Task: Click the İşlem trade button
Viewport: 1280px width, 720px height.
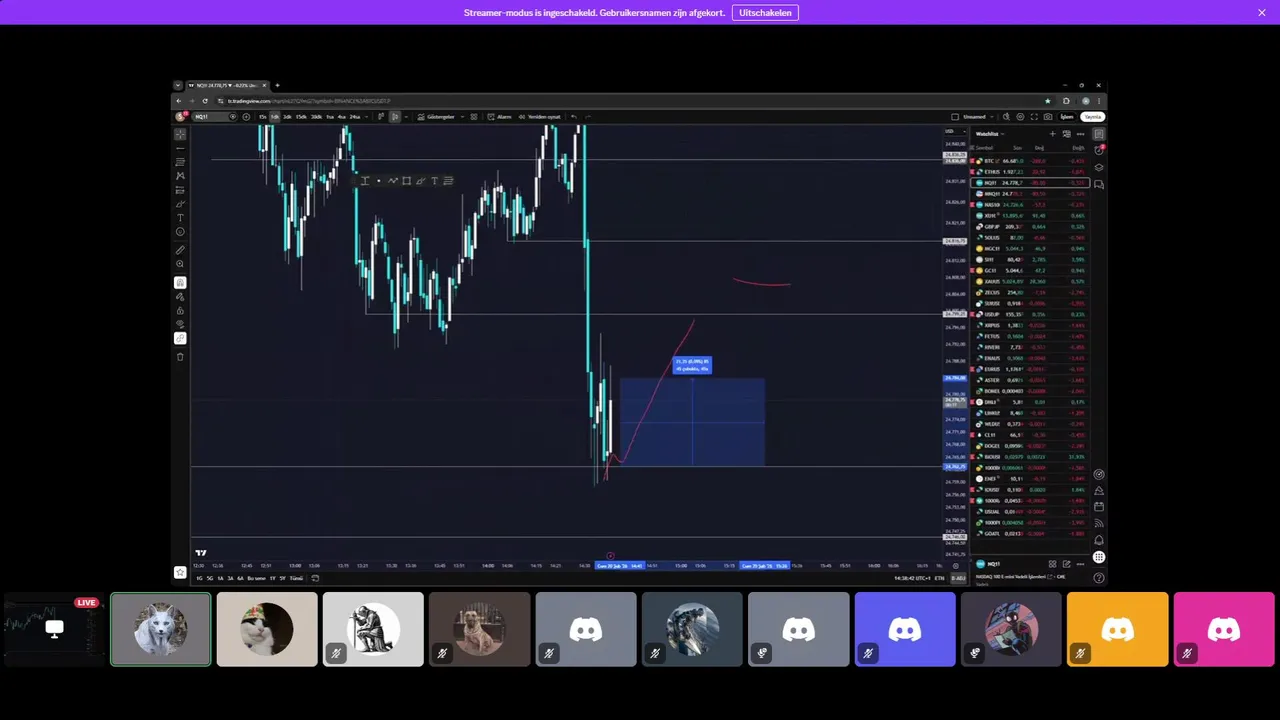Action: [1067, 117]
